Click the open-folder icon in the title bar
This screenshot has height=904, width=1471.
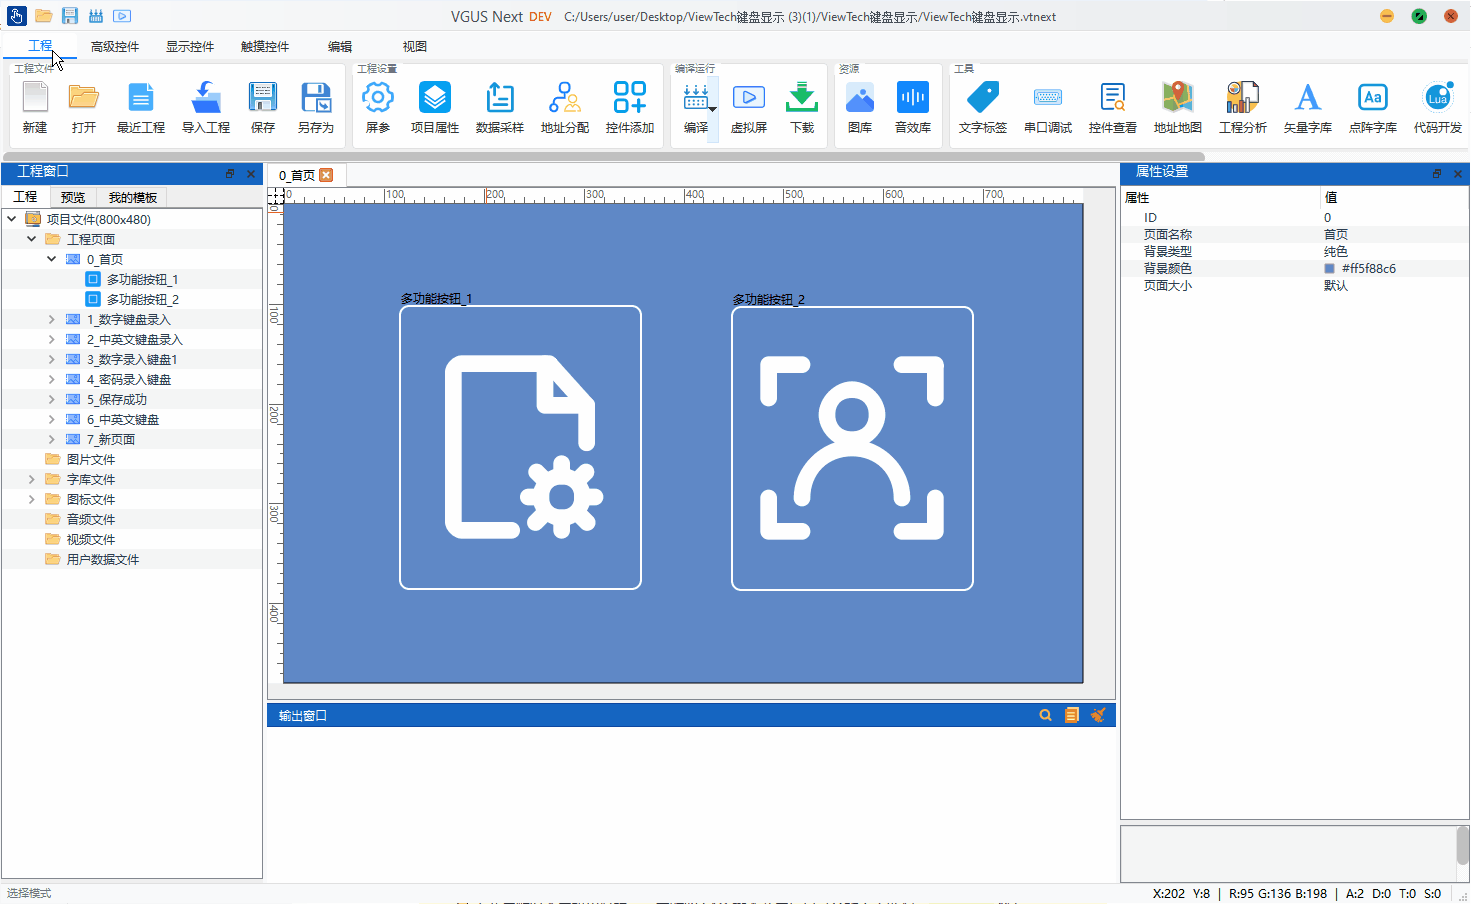point(43,16)
